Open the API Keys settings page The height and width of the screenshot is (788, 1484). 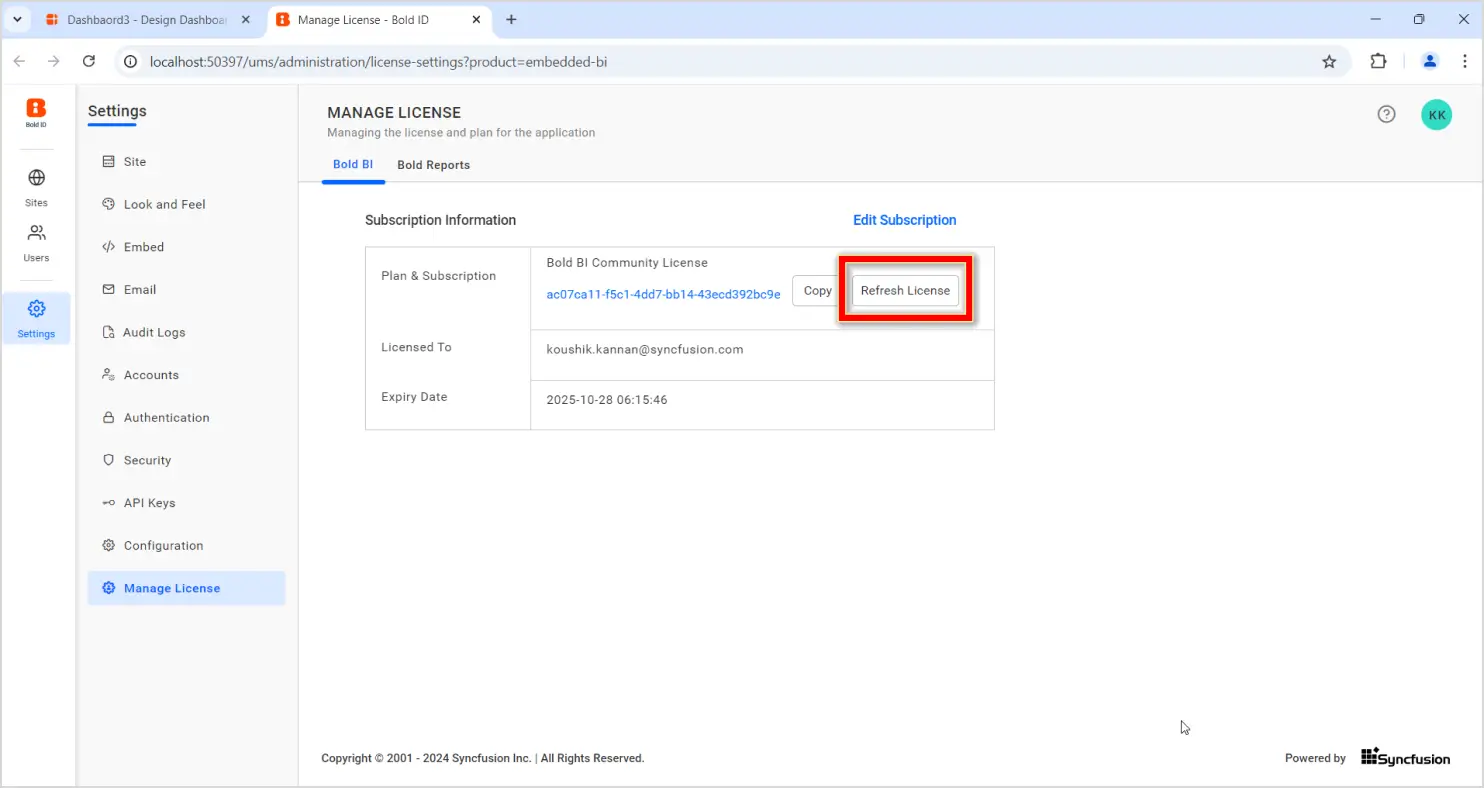tap(149, 503)
